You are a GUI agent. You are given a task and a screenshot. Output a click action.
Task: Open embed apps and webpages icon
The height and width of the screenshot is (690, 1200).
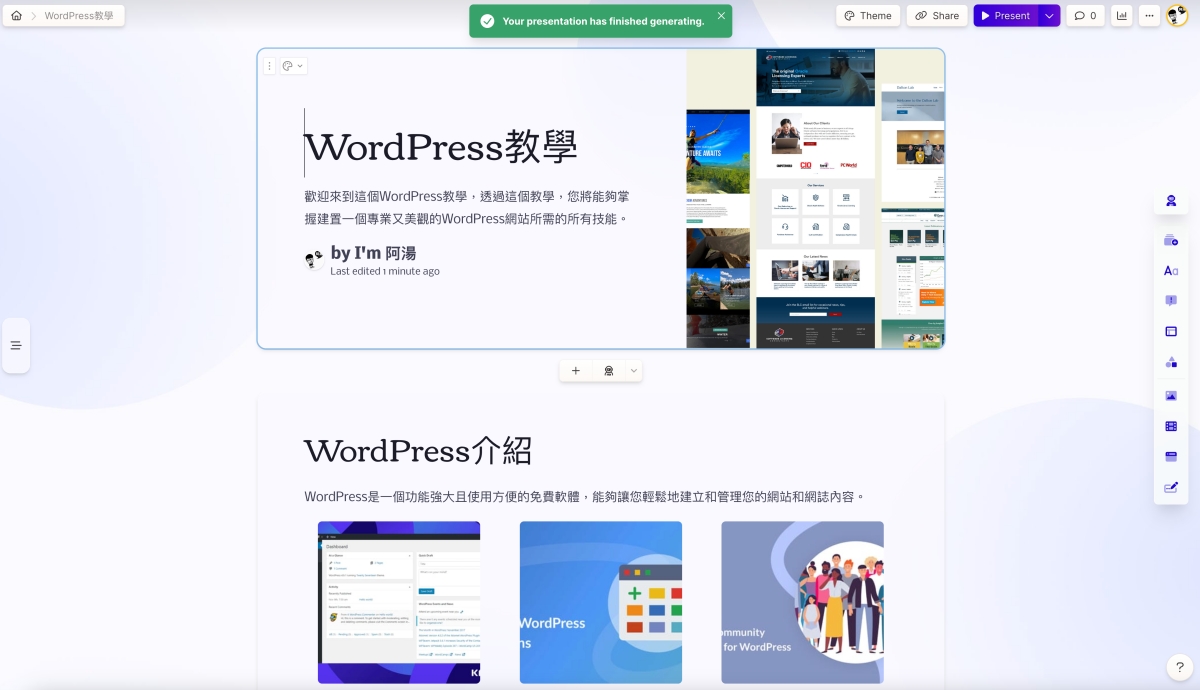(1171, 457)
